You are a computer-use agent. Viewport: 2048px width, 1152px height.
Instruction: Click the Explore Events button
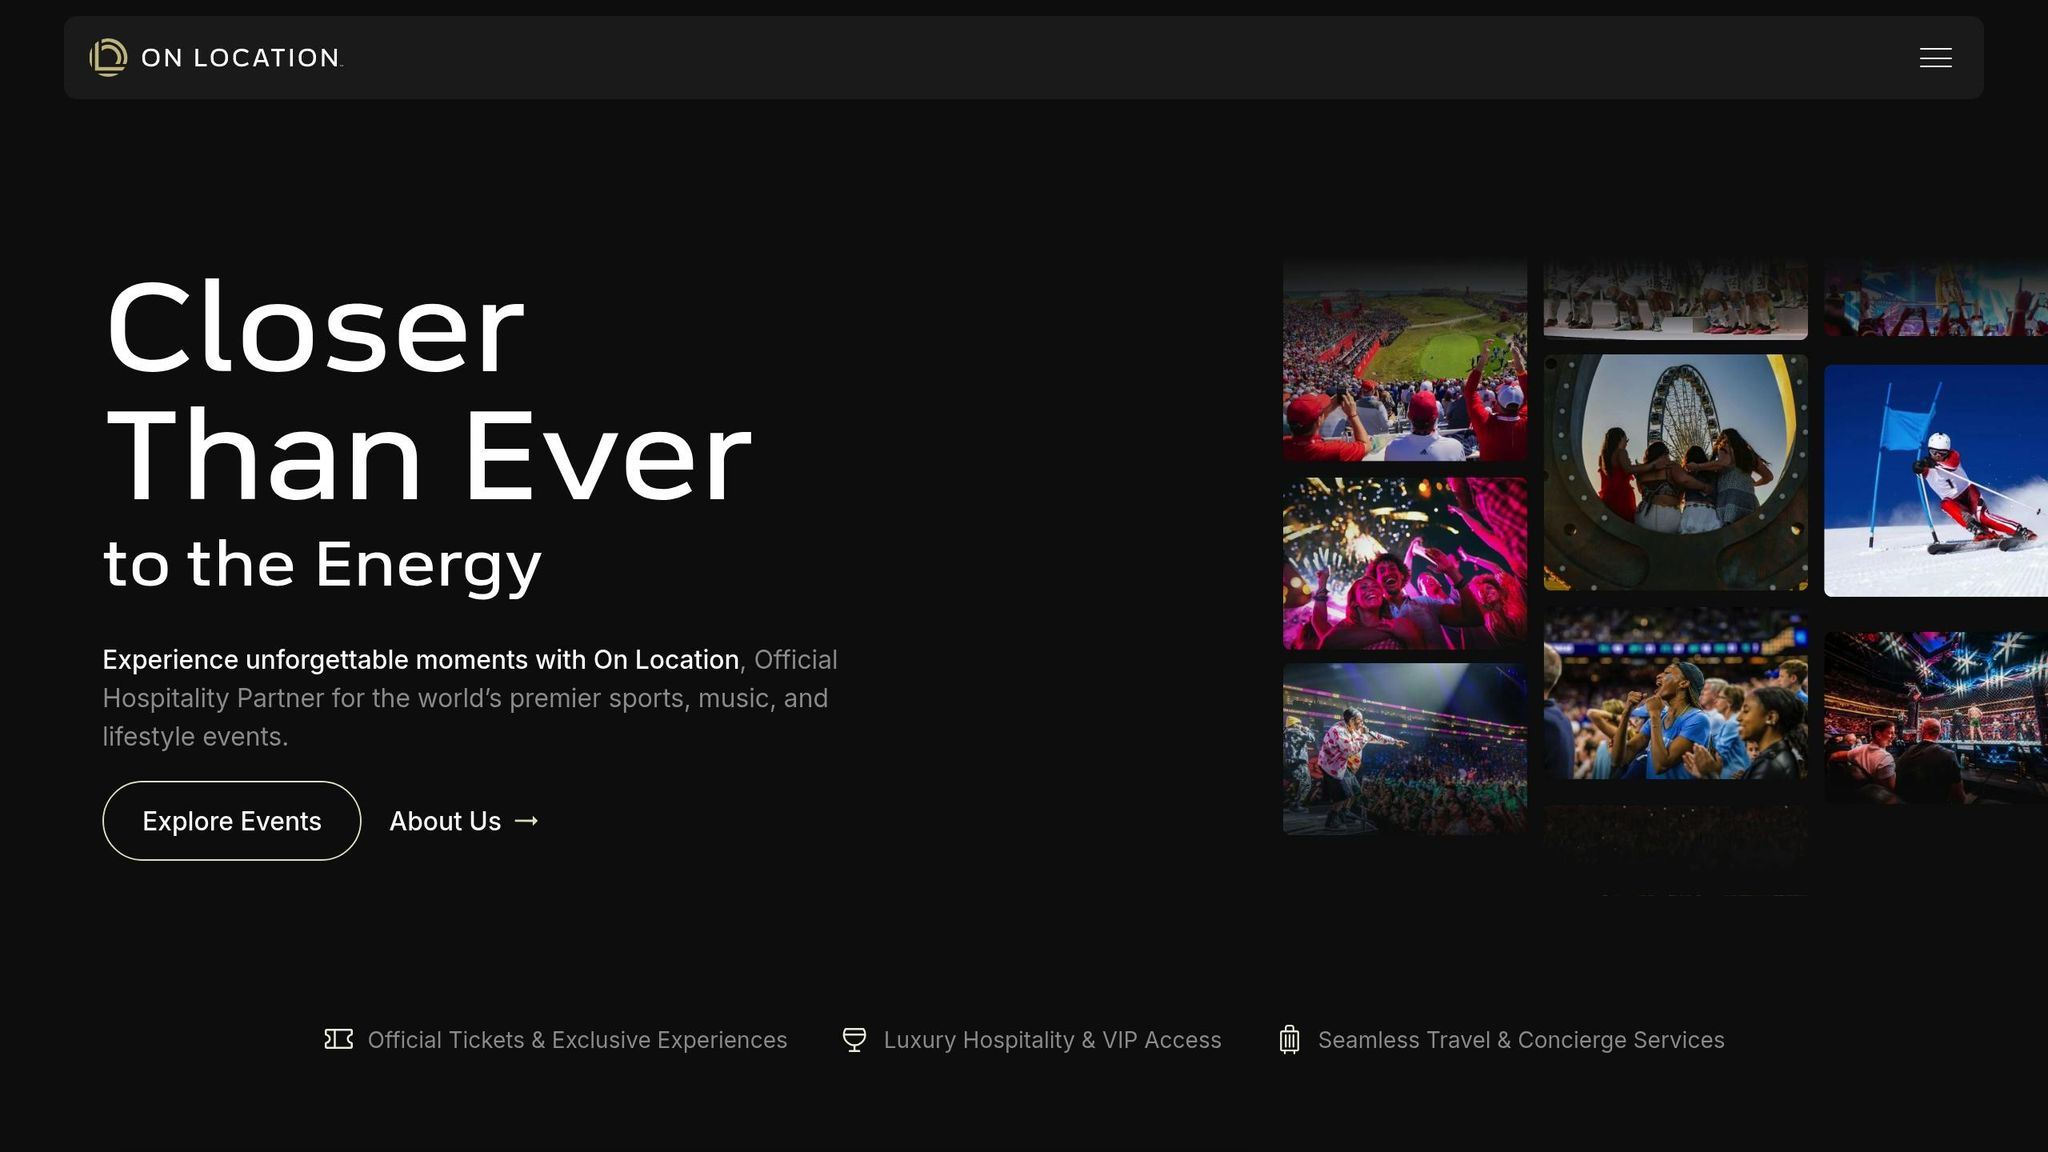(231, 821)
